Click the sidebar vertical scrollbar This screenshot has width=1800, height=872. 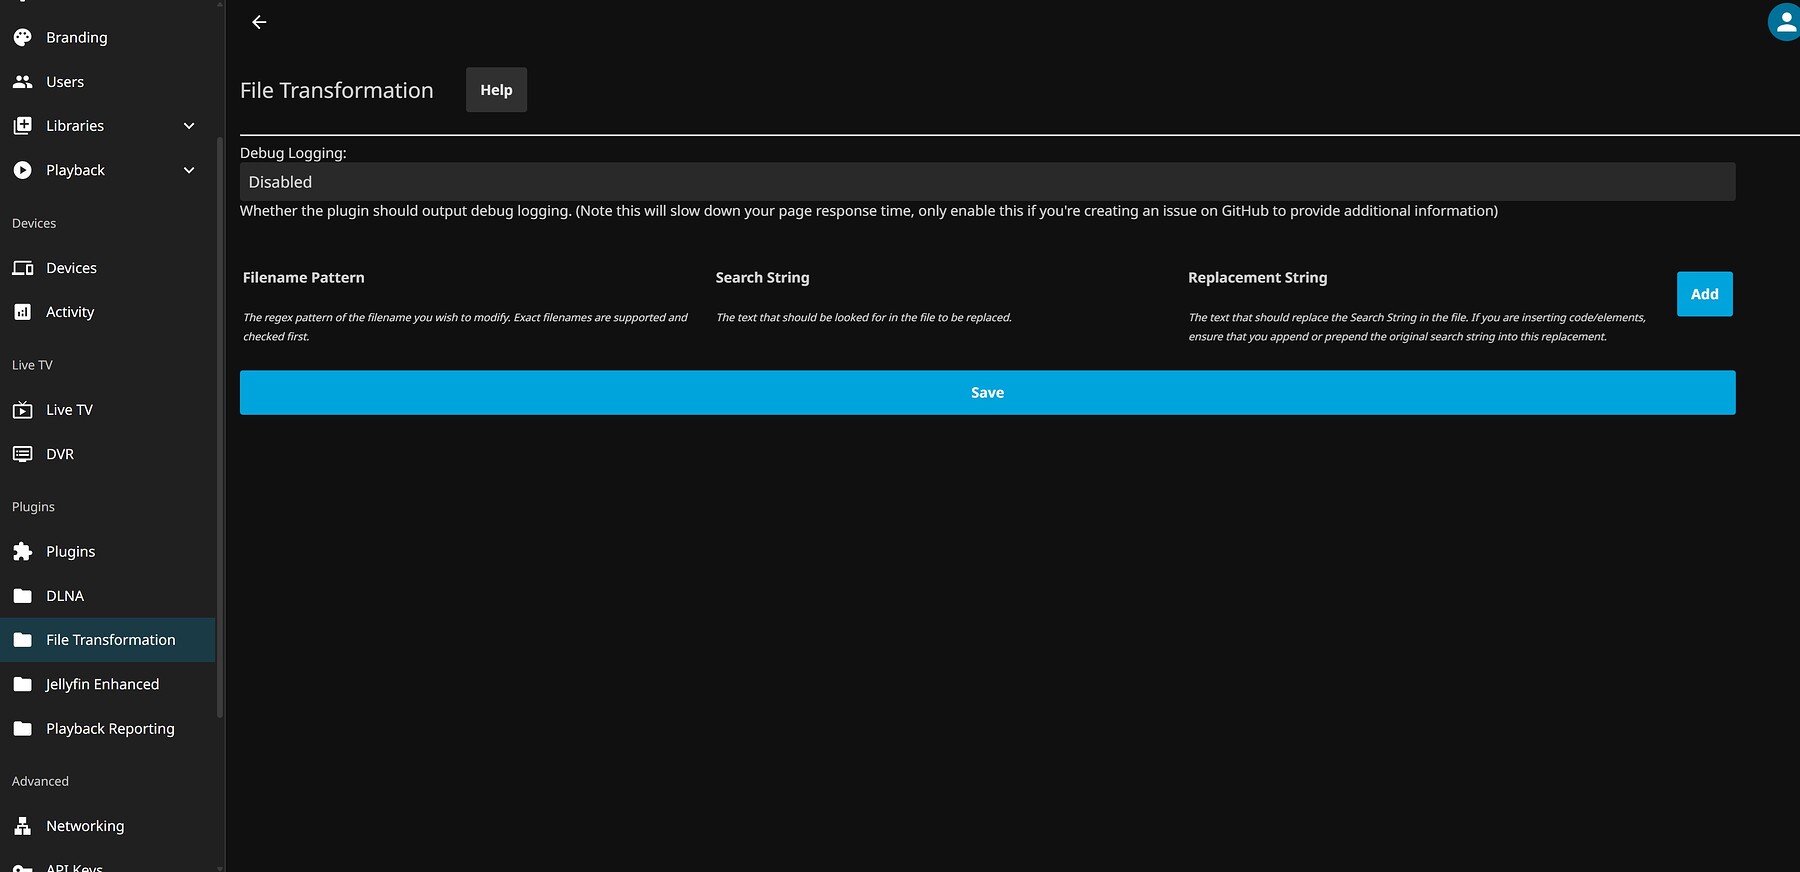(x=220, y=428)
